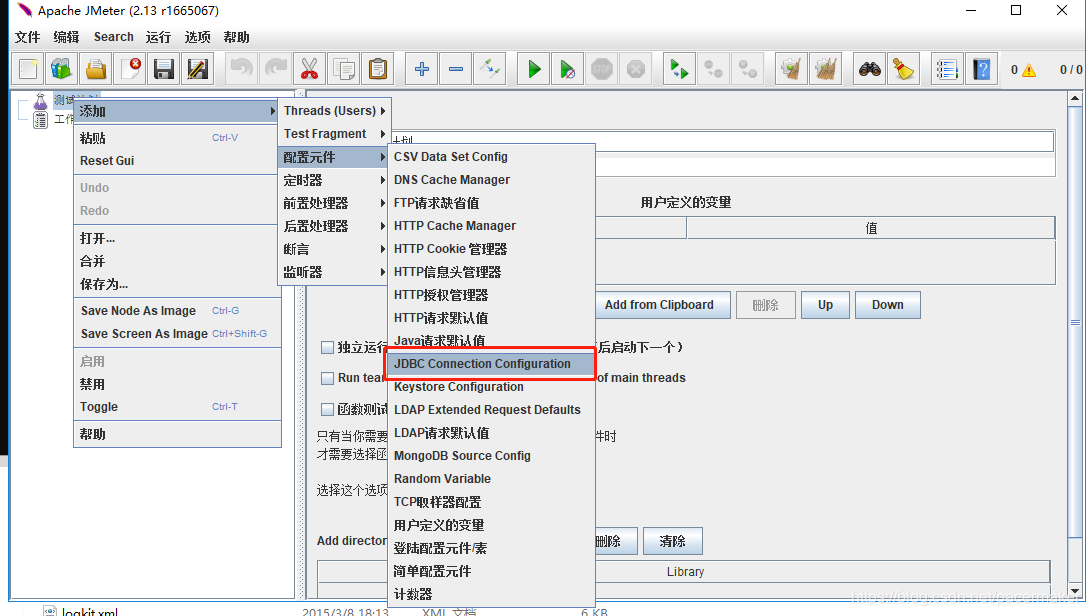Toggle the Run tearDown checkbox
1091x616 pixels.
[x=327, y=378]
